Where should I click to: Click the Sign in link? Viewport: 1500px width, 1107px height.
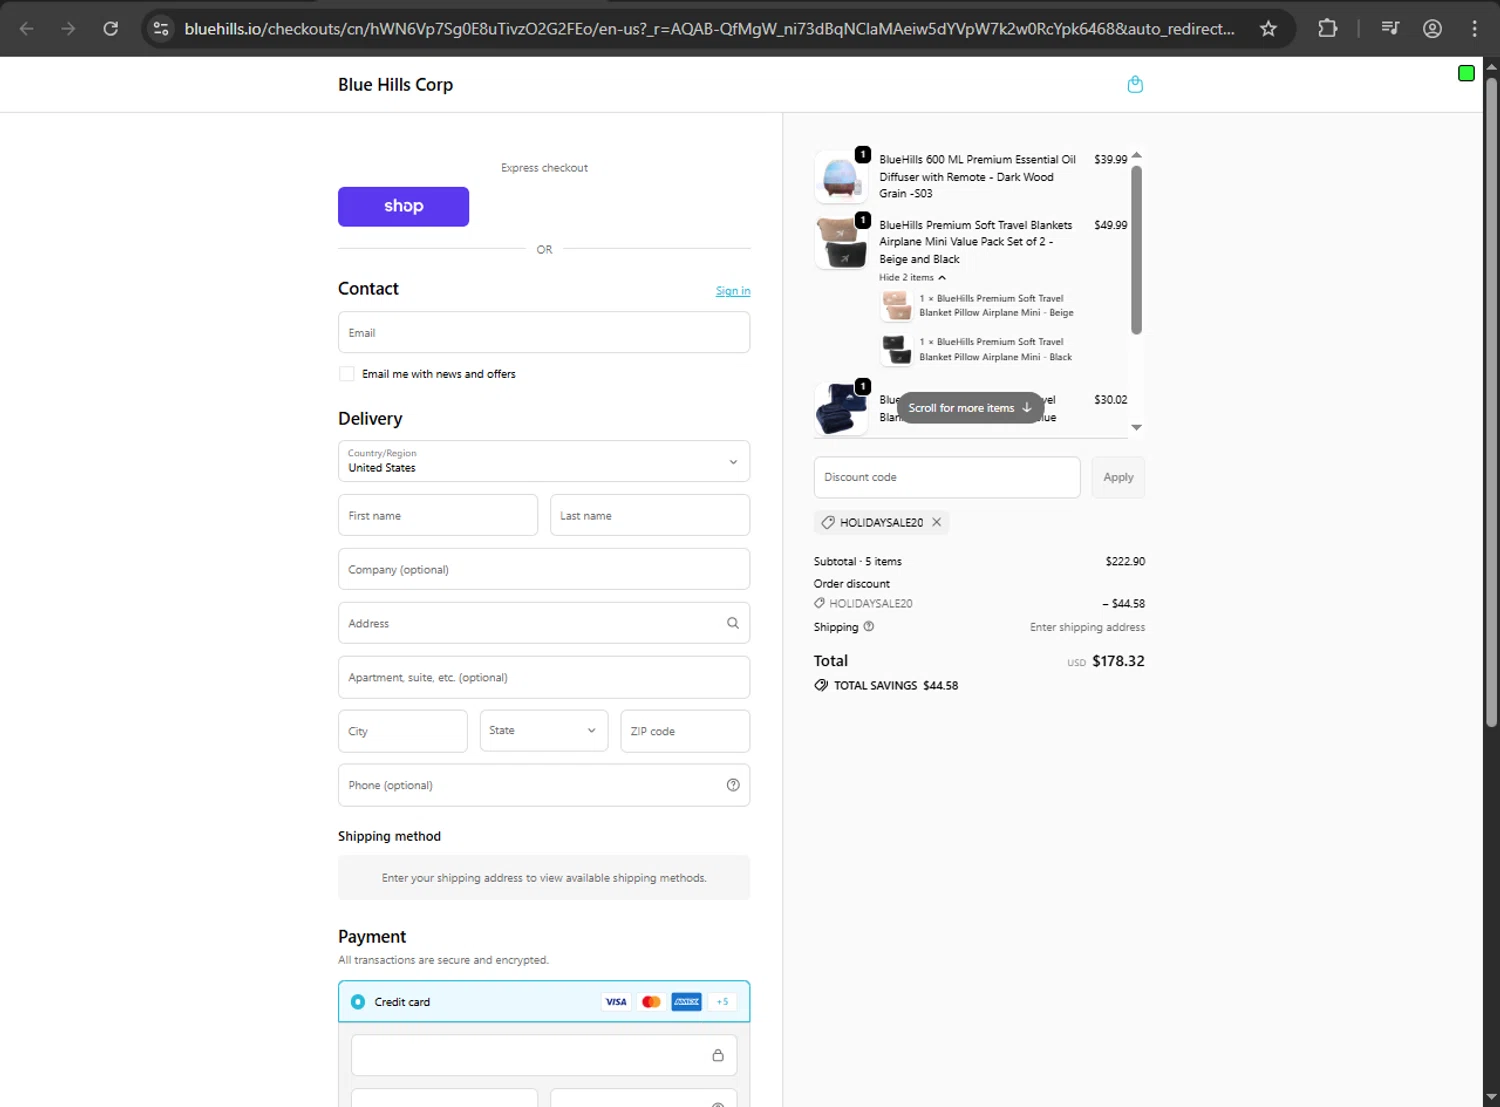(x=733, y=291)
